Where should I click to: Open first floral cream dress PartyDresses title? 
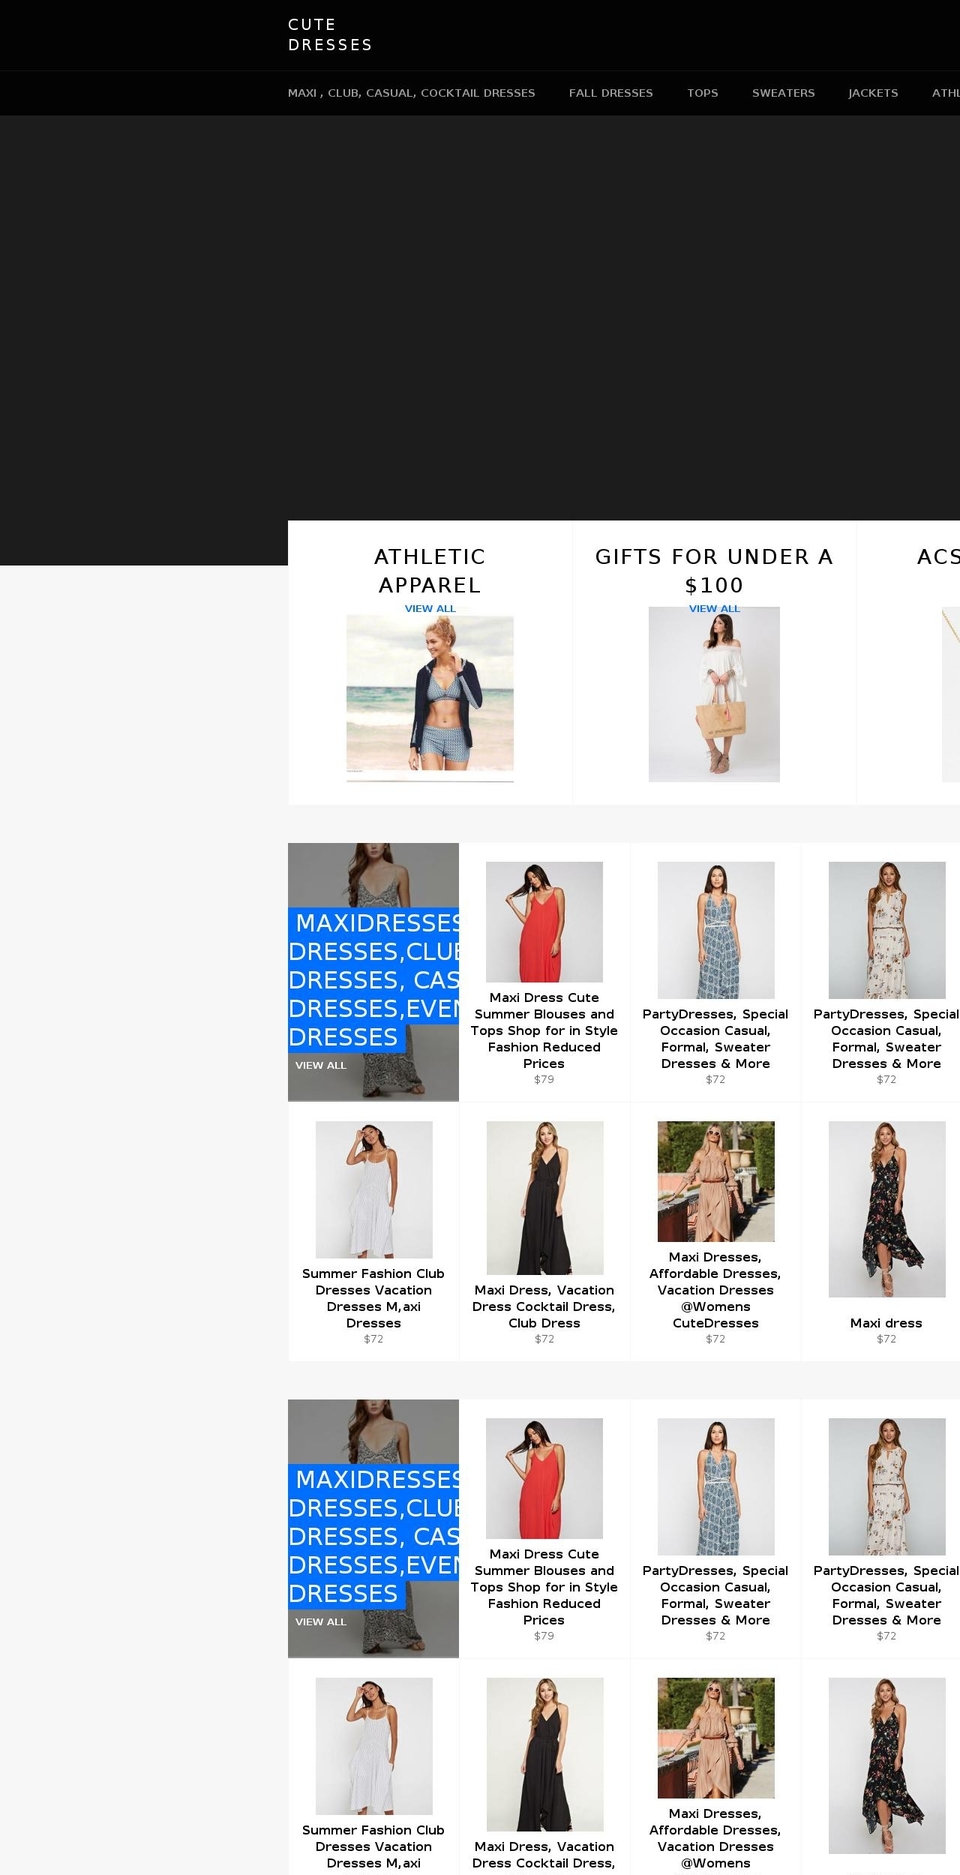pos(887,1039)
